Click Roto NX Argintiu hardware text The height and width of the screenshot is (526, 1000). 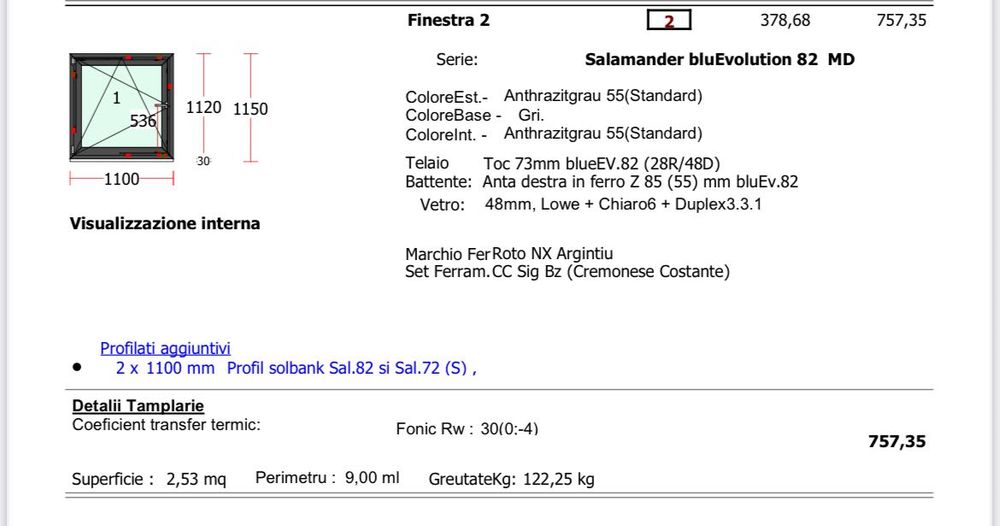[x=552, y=254]
